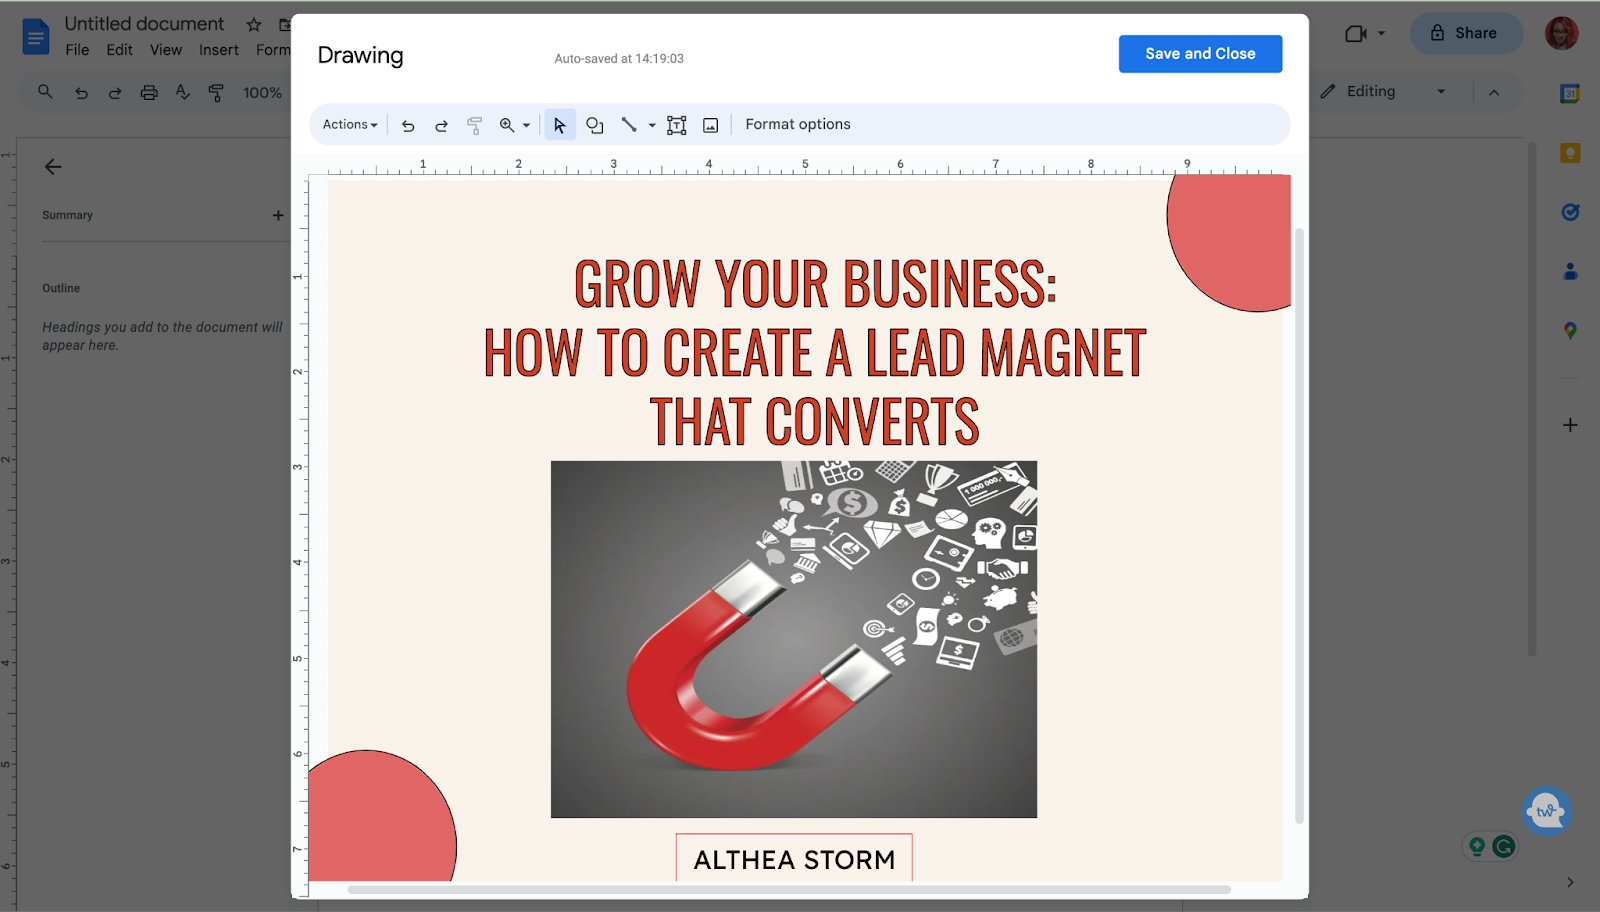Open the zoom dropdown arrow in Drawing
Screen dimensions: 1600x912
pyautogui.click(x=526, y=125)
